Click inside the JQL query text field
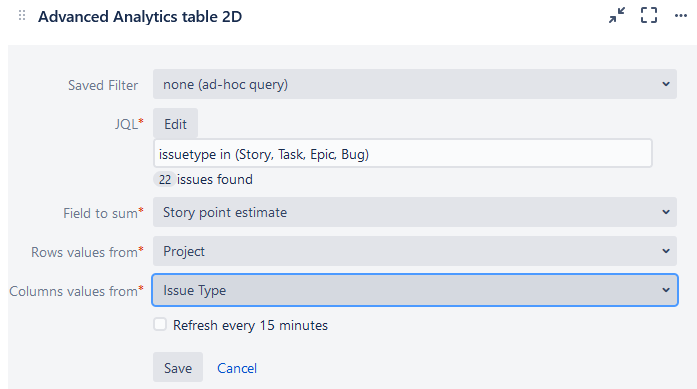 click(x=403, y=153)
